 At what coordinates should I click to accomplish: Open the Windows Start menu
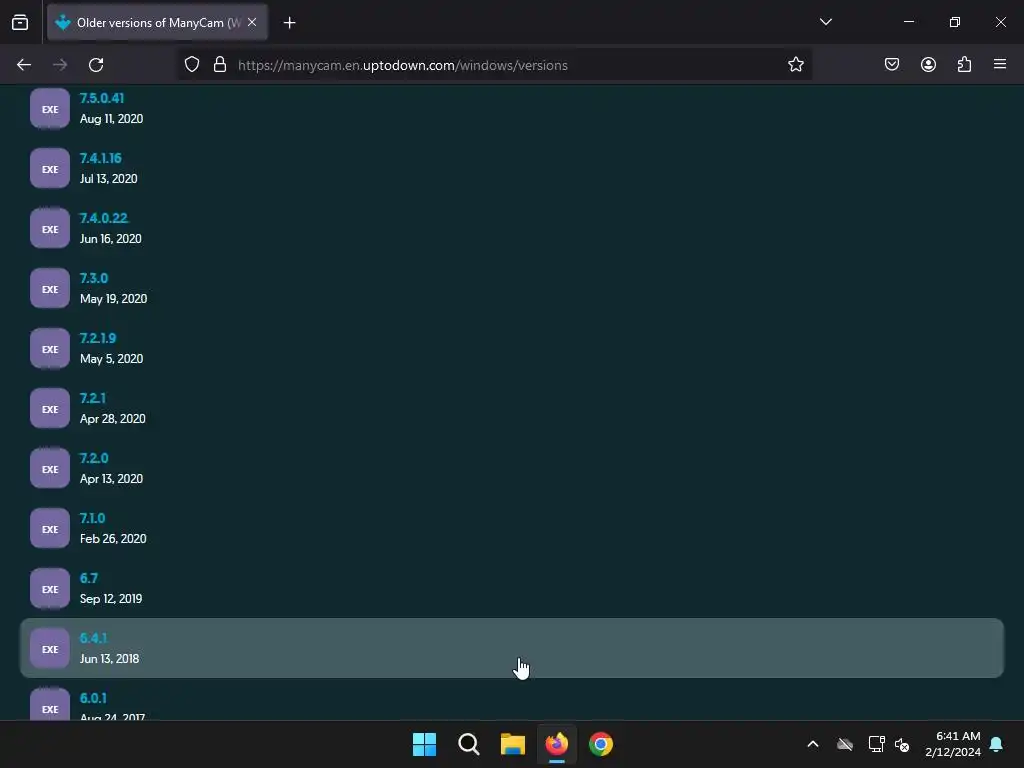(424, 744)
